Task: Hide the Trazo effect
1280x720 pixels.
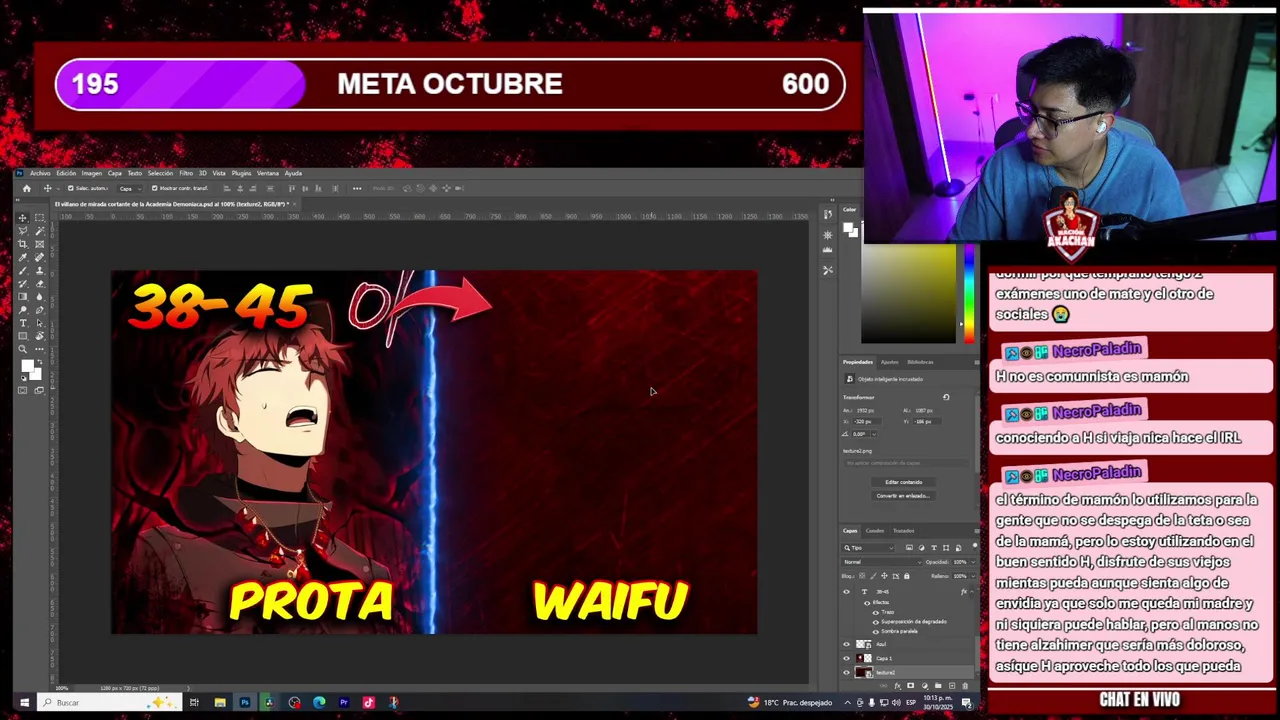Action: (x=876, y=613)
